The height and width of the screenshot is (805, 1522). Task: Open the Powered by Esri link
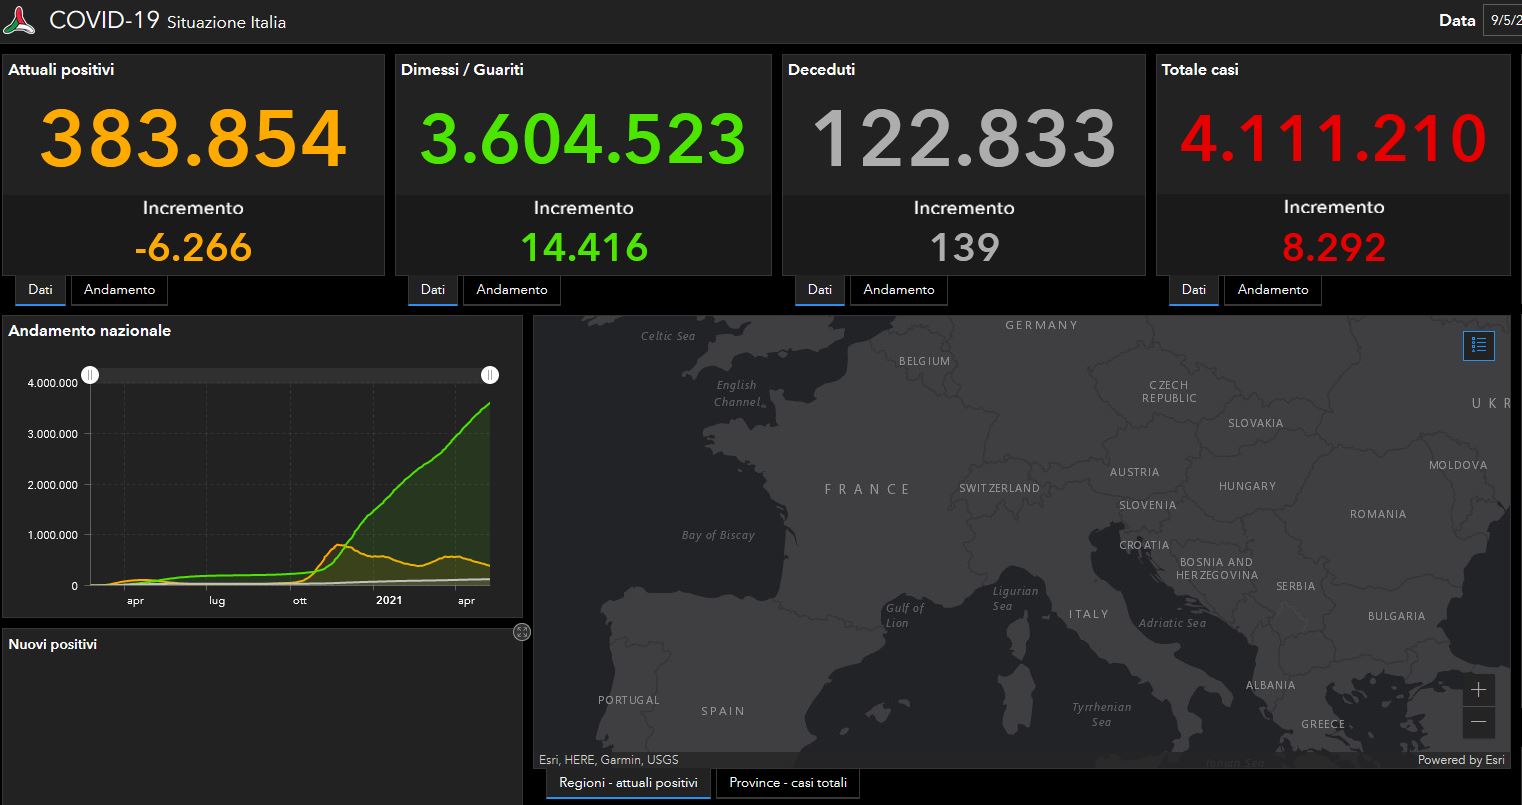(1460, 760)
